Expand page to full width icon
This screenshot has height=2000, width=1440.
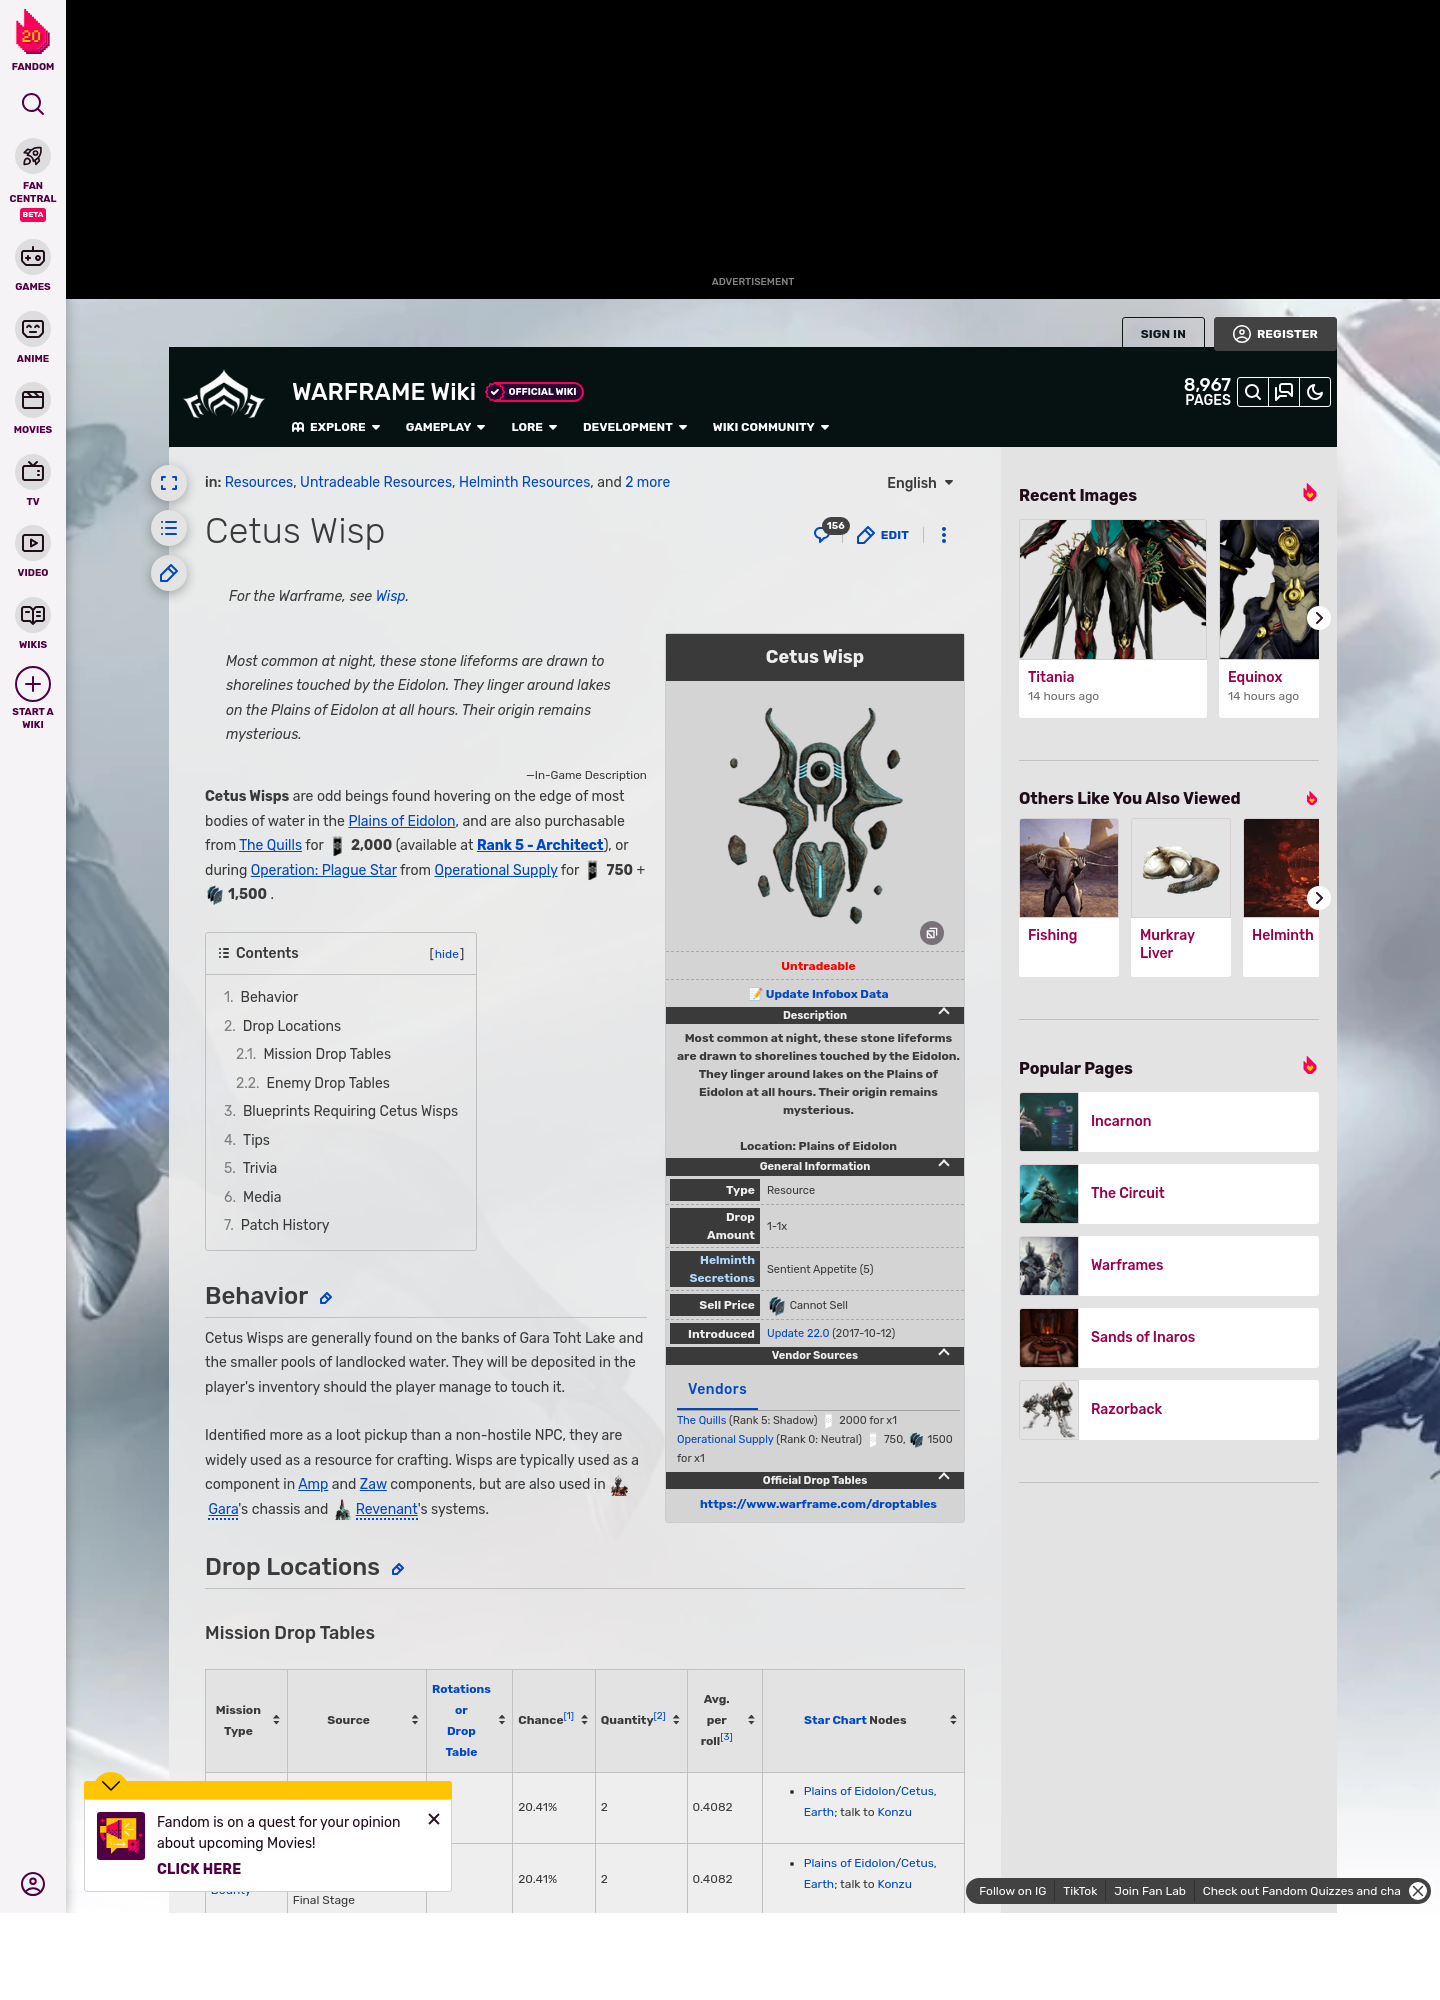click(169, 483)
